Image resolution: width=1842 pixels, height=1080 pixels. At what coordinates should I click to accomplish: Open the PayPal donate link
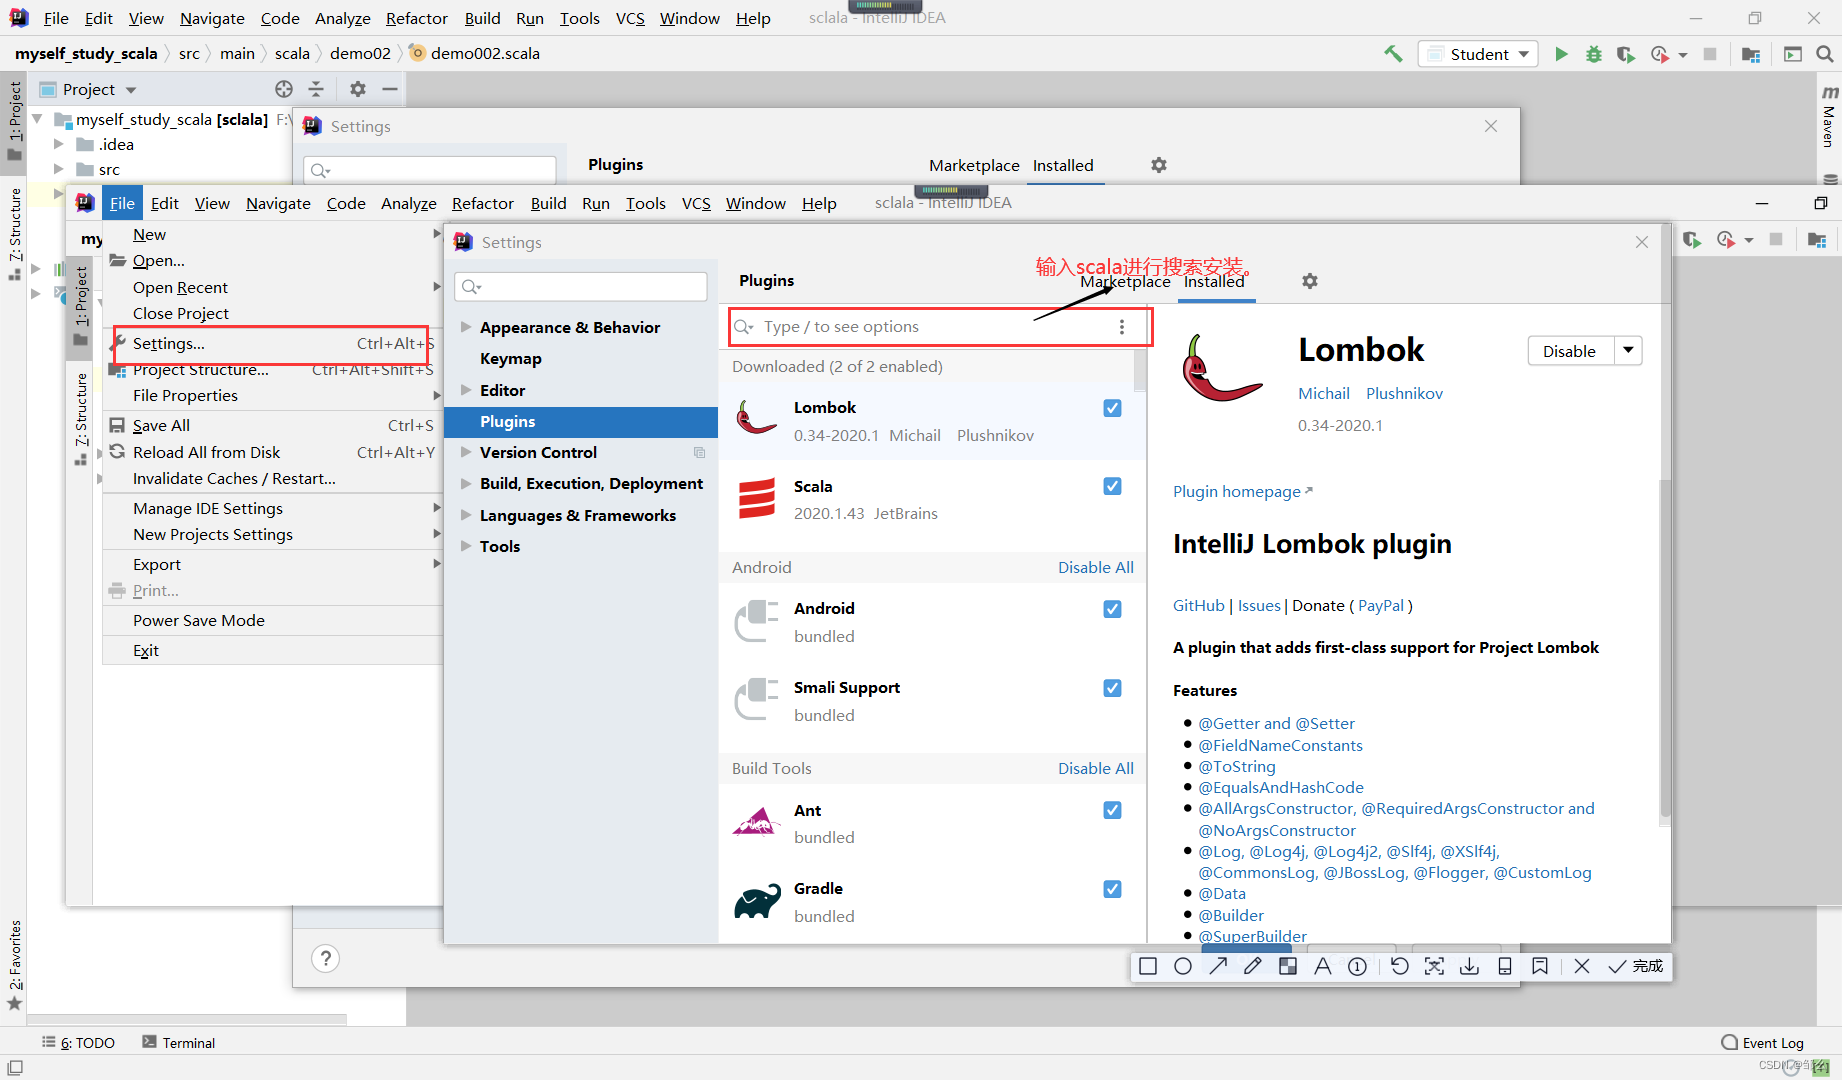tap(1381, 605)
